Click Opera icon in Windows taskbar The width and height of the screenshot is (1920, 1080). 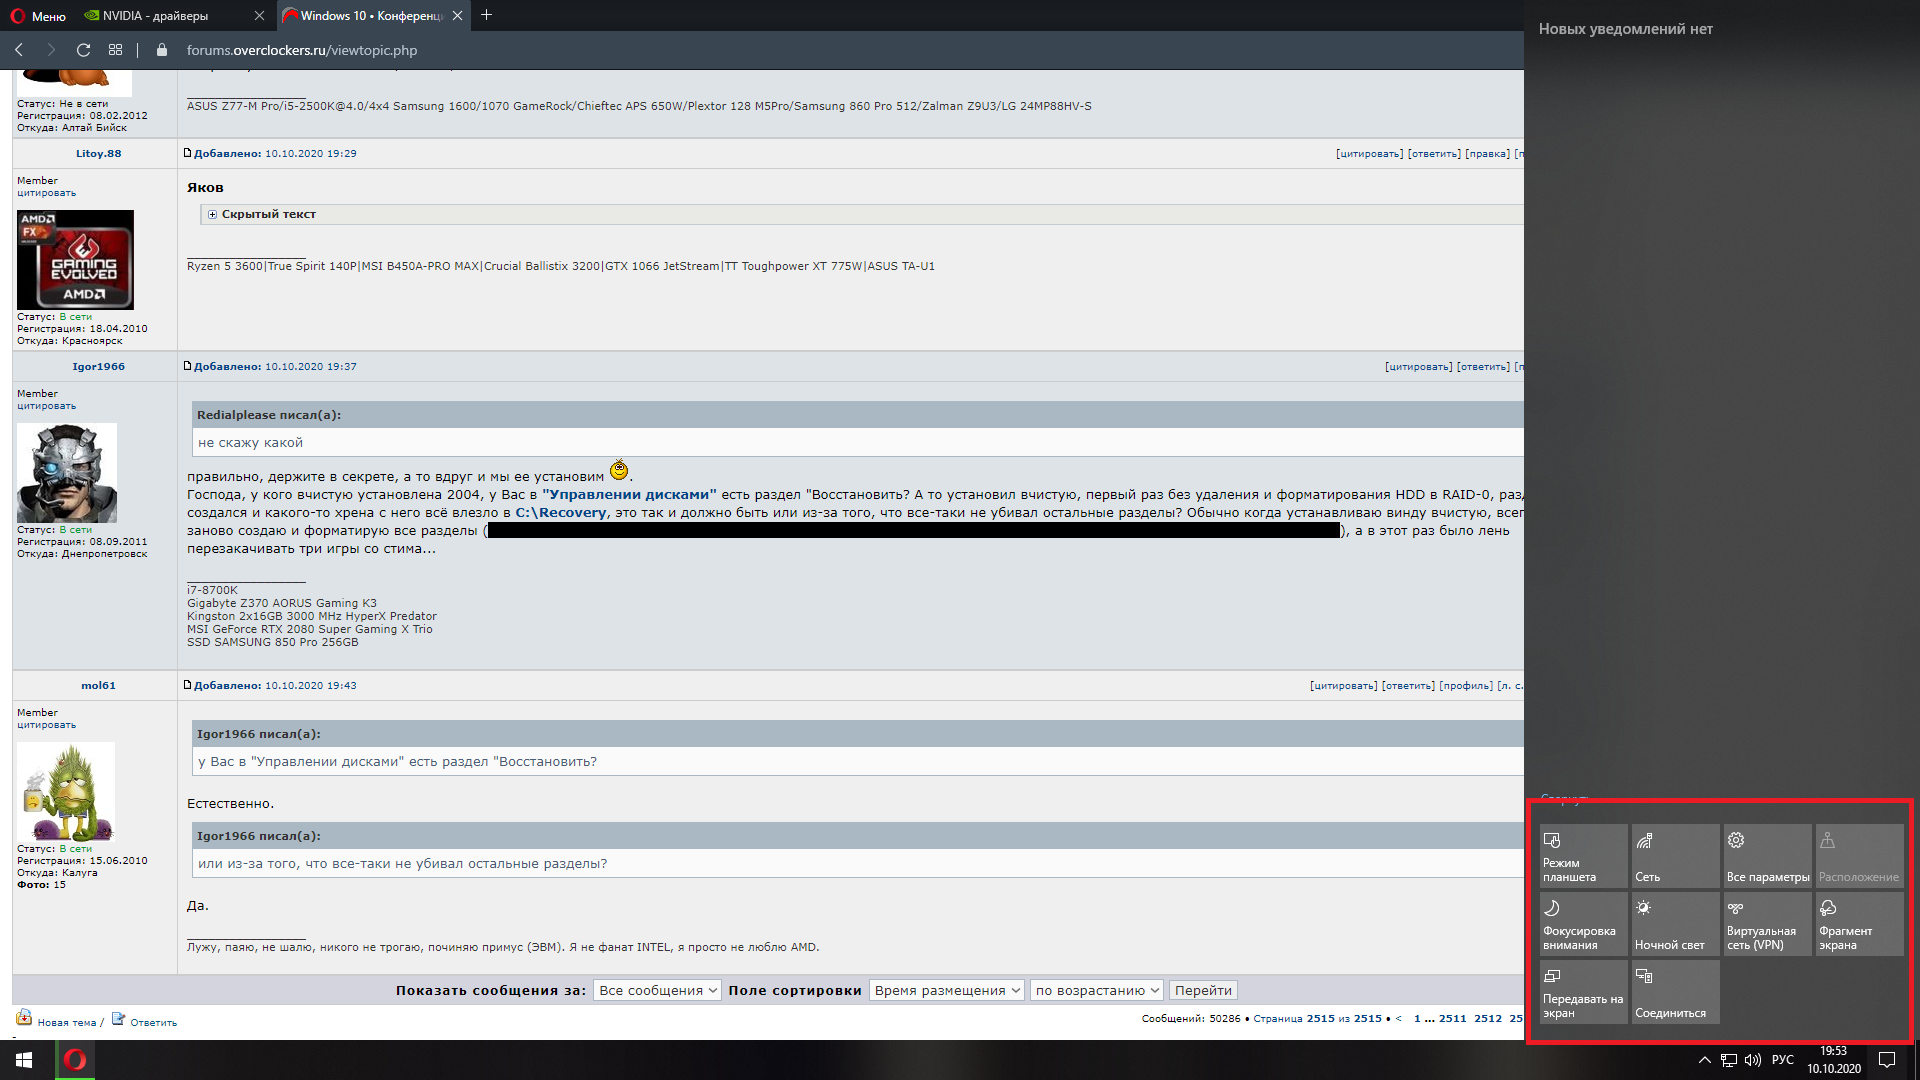coord(75,1060)
